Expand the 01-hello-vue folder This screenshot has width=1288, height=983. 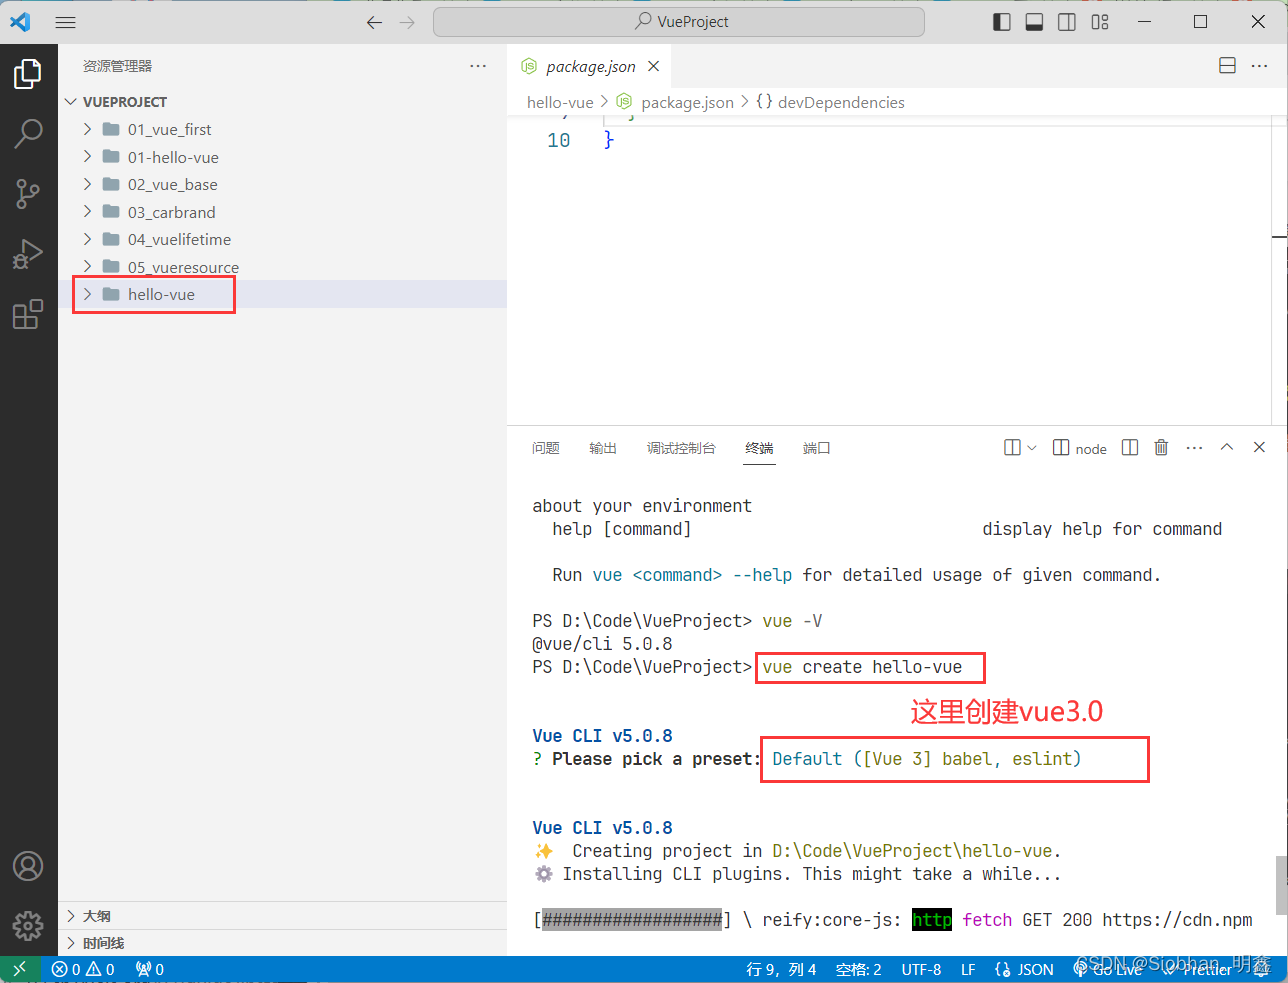click(x=87, y=157)
